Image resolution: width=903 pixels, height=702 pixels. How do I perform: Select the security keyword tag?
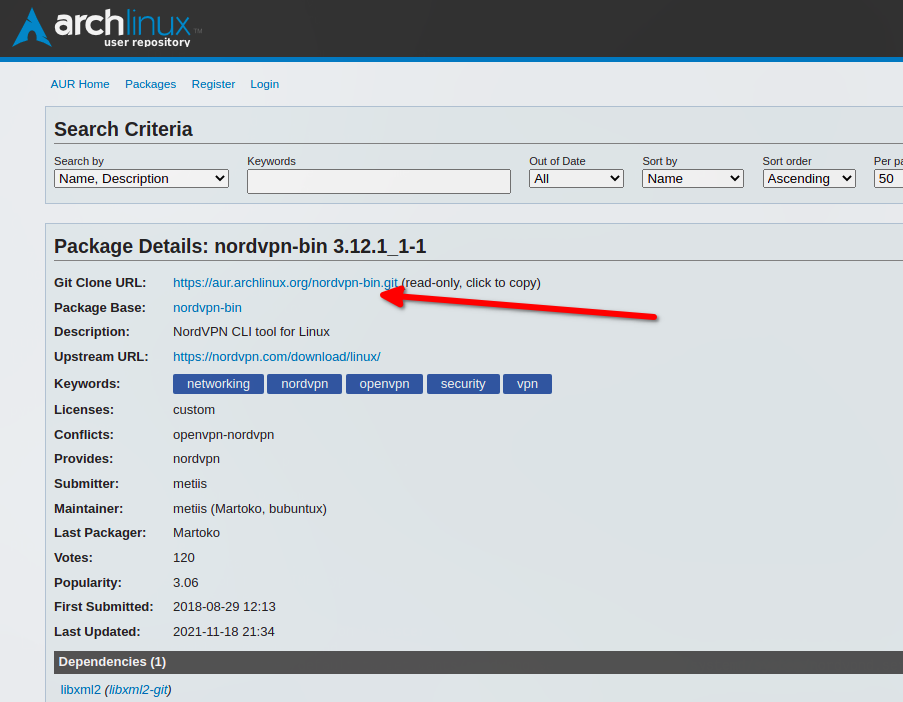click(x=463, y=384)
